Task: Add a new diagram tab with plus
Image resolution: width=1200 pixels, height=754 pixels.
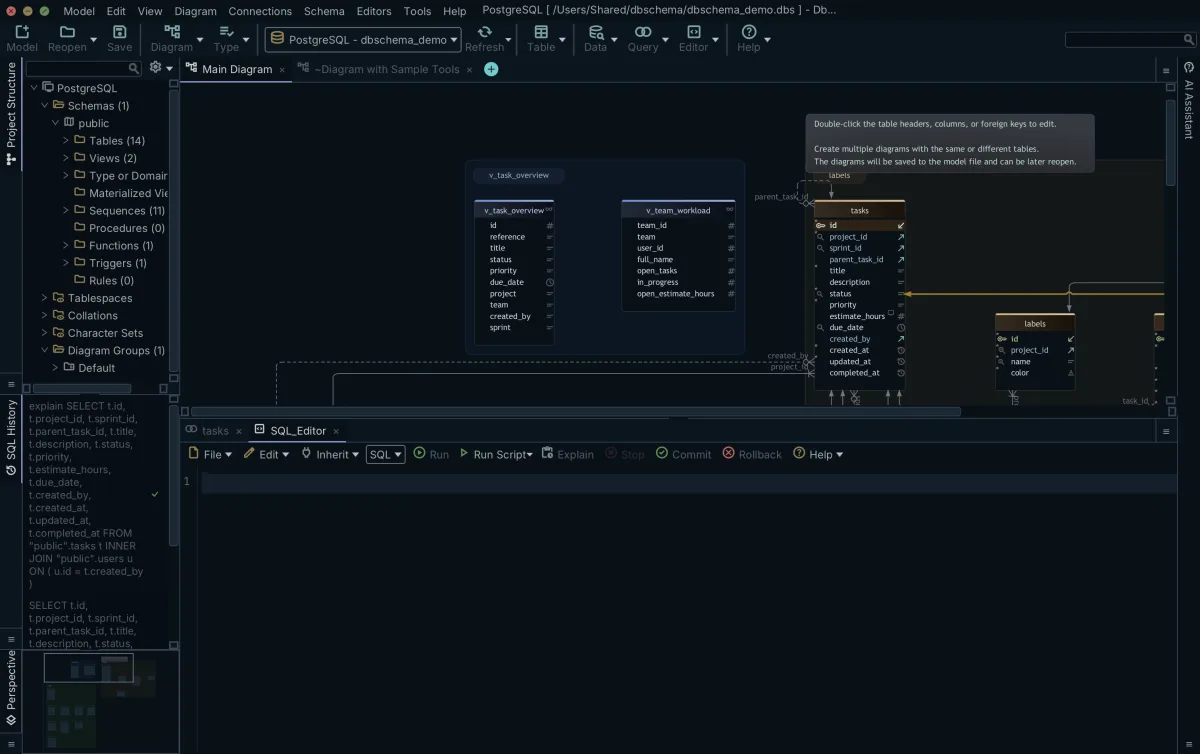Action: pos(491,69)
